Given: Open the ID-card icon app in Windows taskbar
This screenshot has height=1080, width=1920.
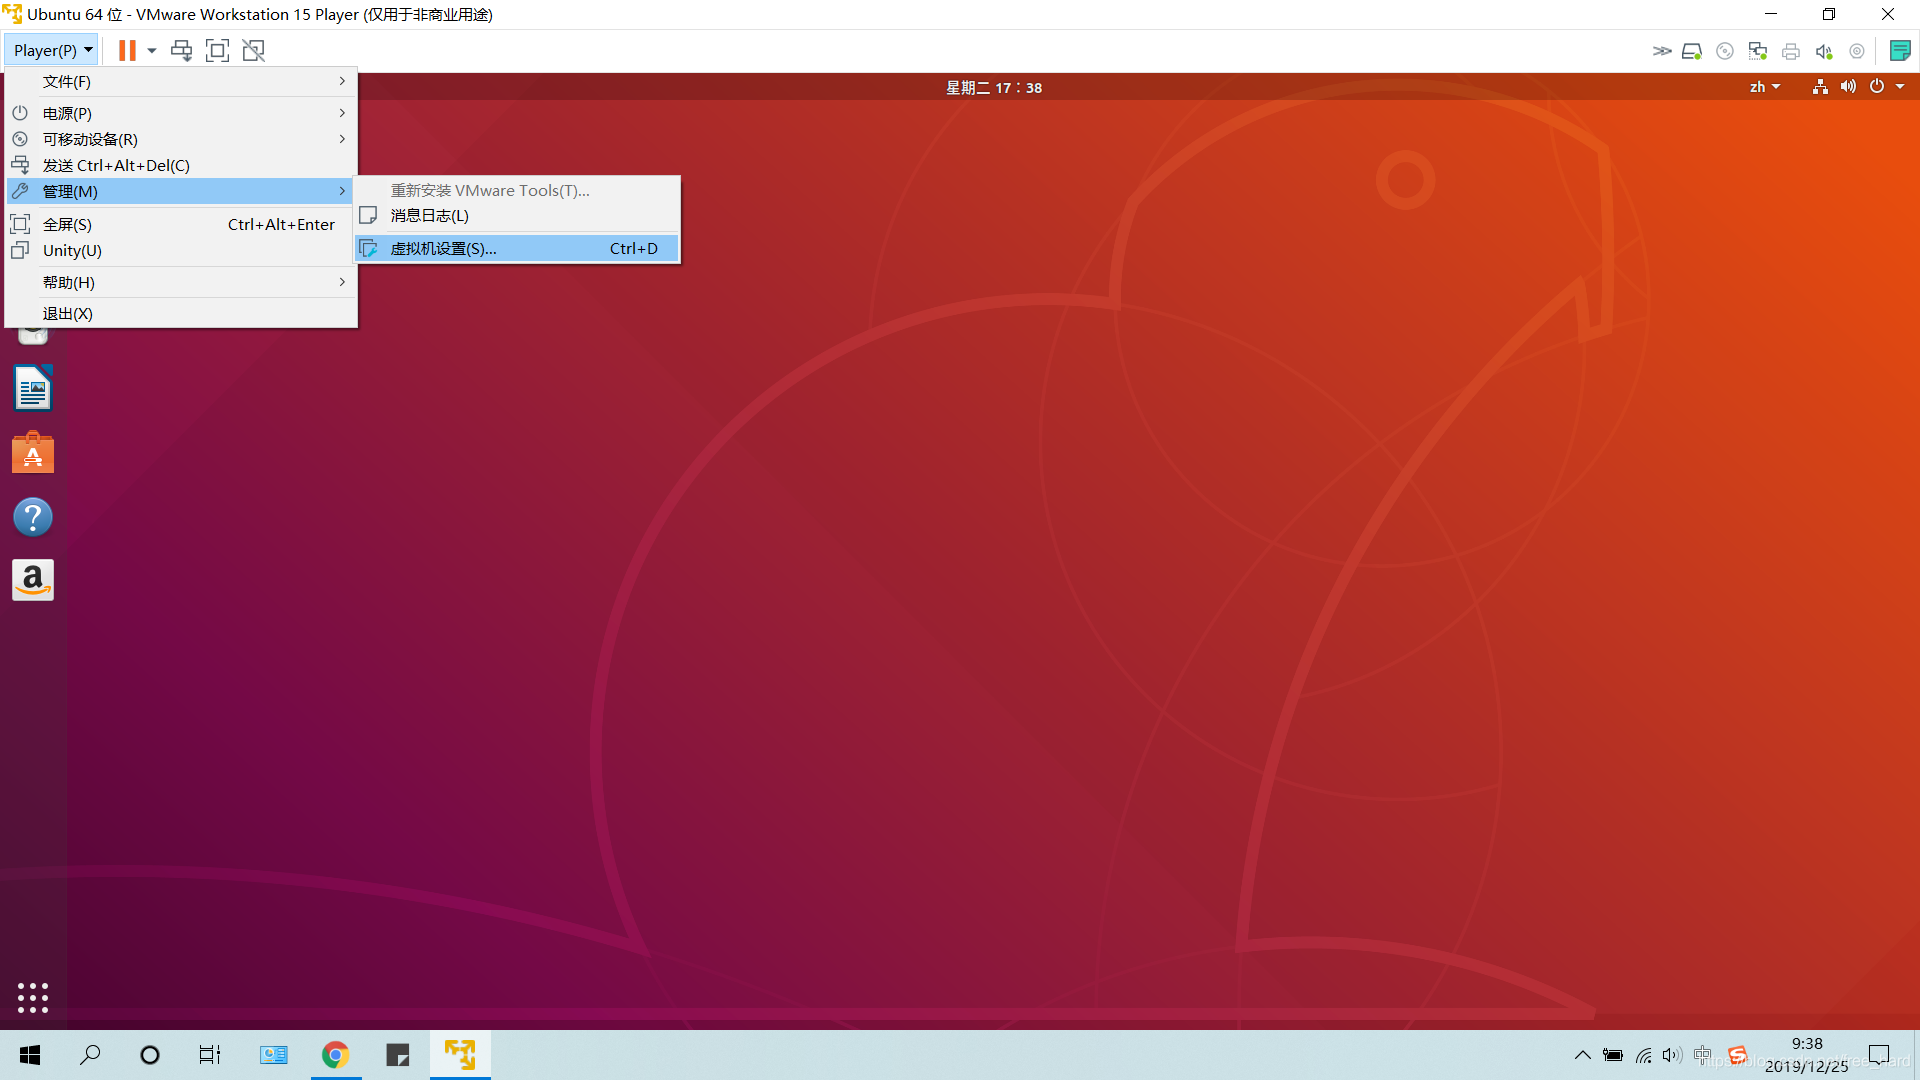Looking at the screenshot, I should (x=273, y=1055).
